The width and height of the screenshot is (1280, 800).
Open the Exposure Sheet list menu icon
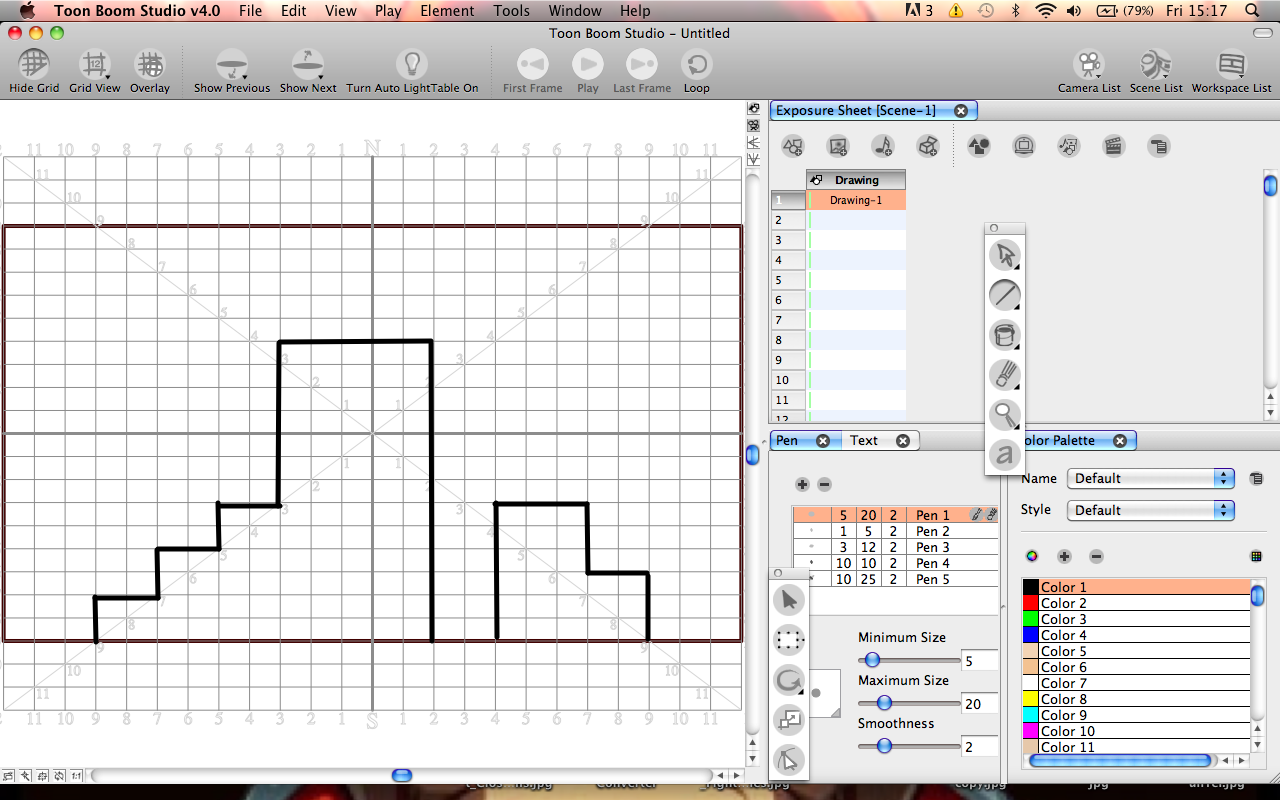1158,146
